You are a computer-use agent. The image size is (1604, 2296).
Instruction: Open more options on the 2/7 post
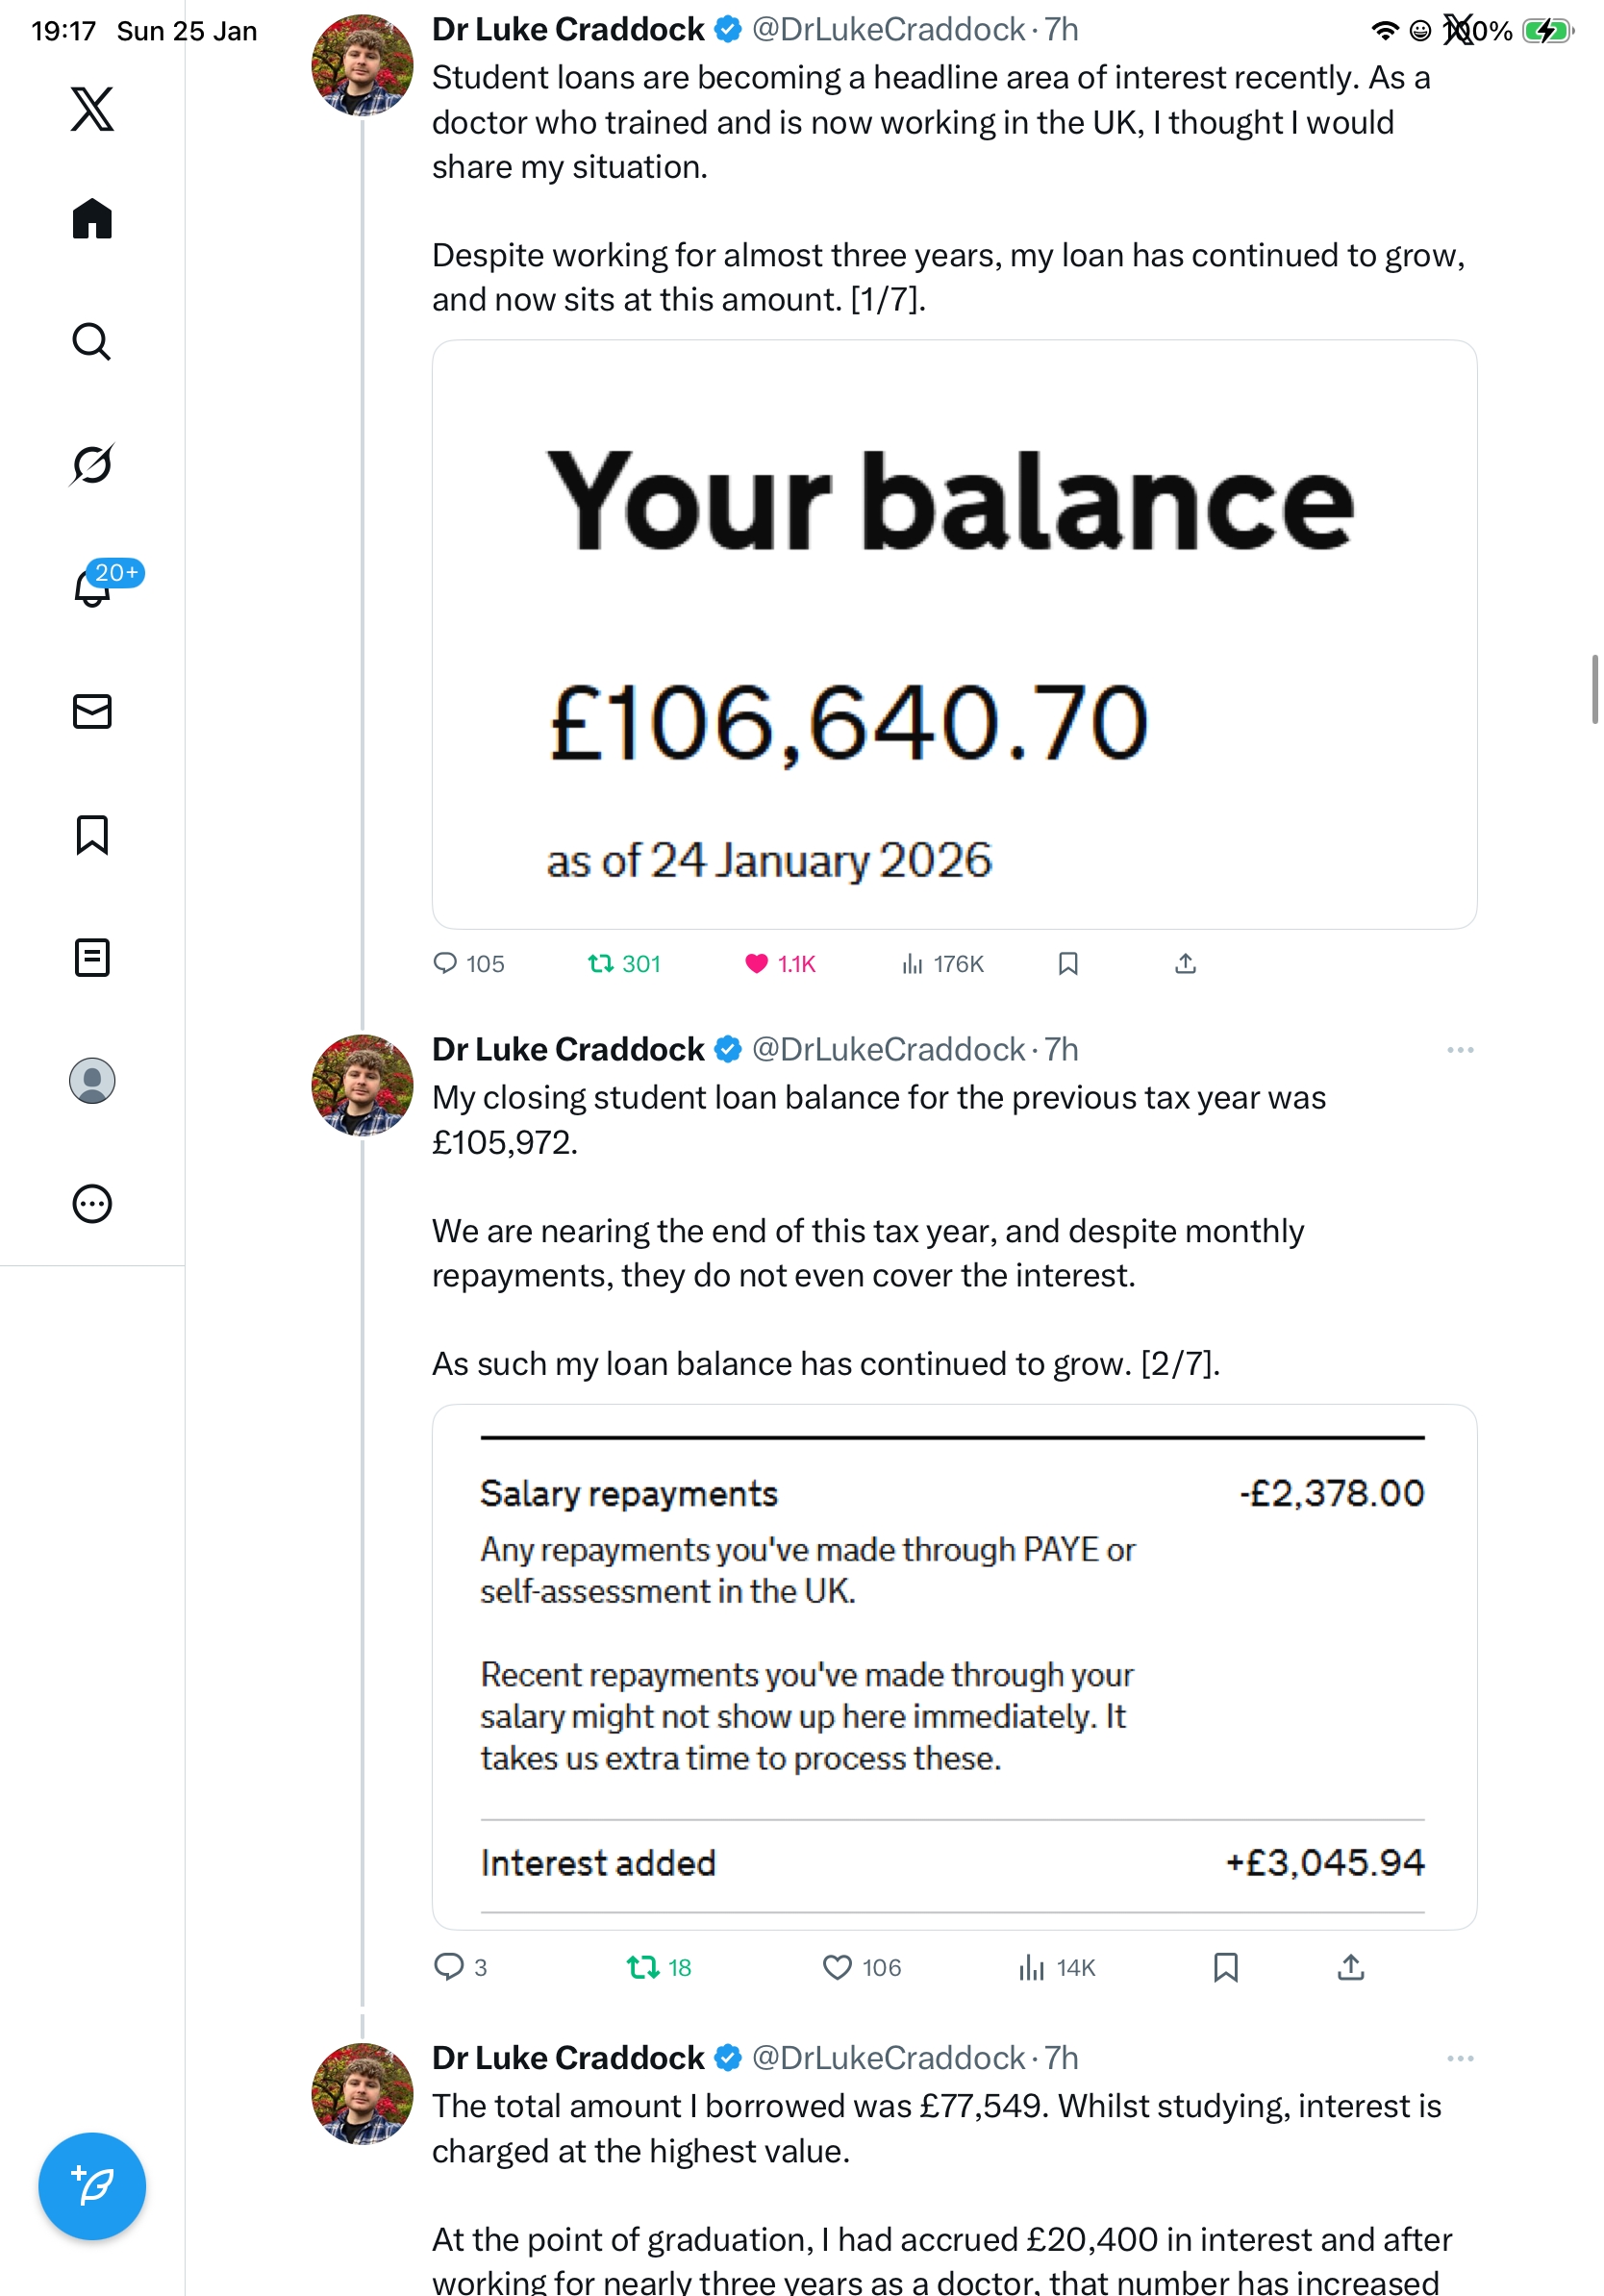pos(1460,1049)
